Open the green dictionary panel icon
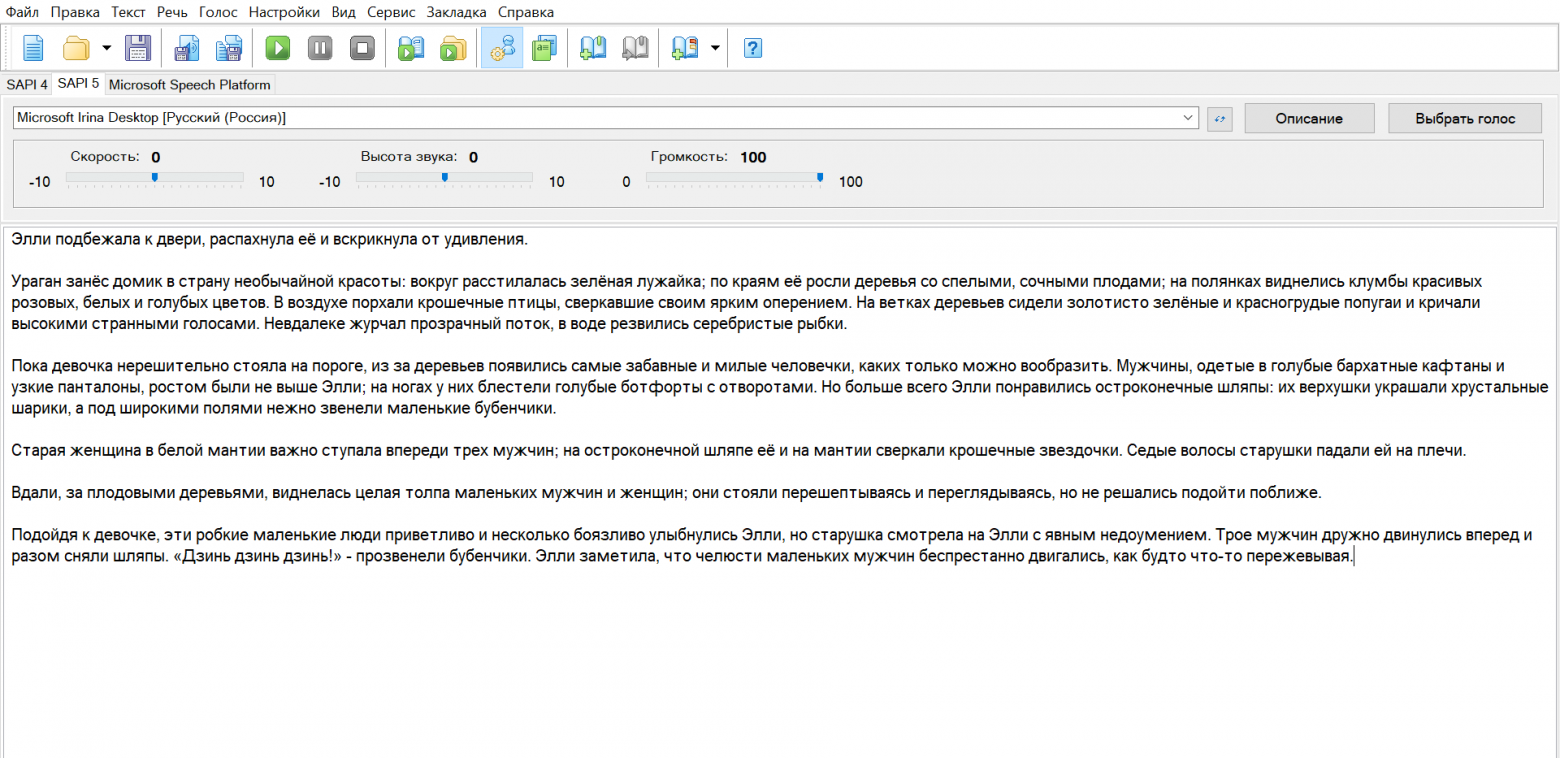This screenshot has height=758, width=1560. click(x=544, y=48)
